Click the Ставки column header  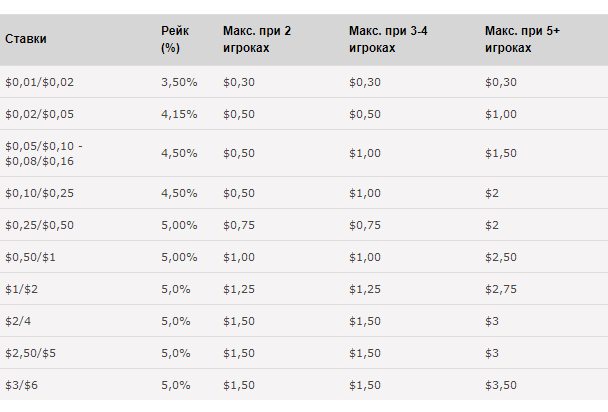[x=26, y=39]
